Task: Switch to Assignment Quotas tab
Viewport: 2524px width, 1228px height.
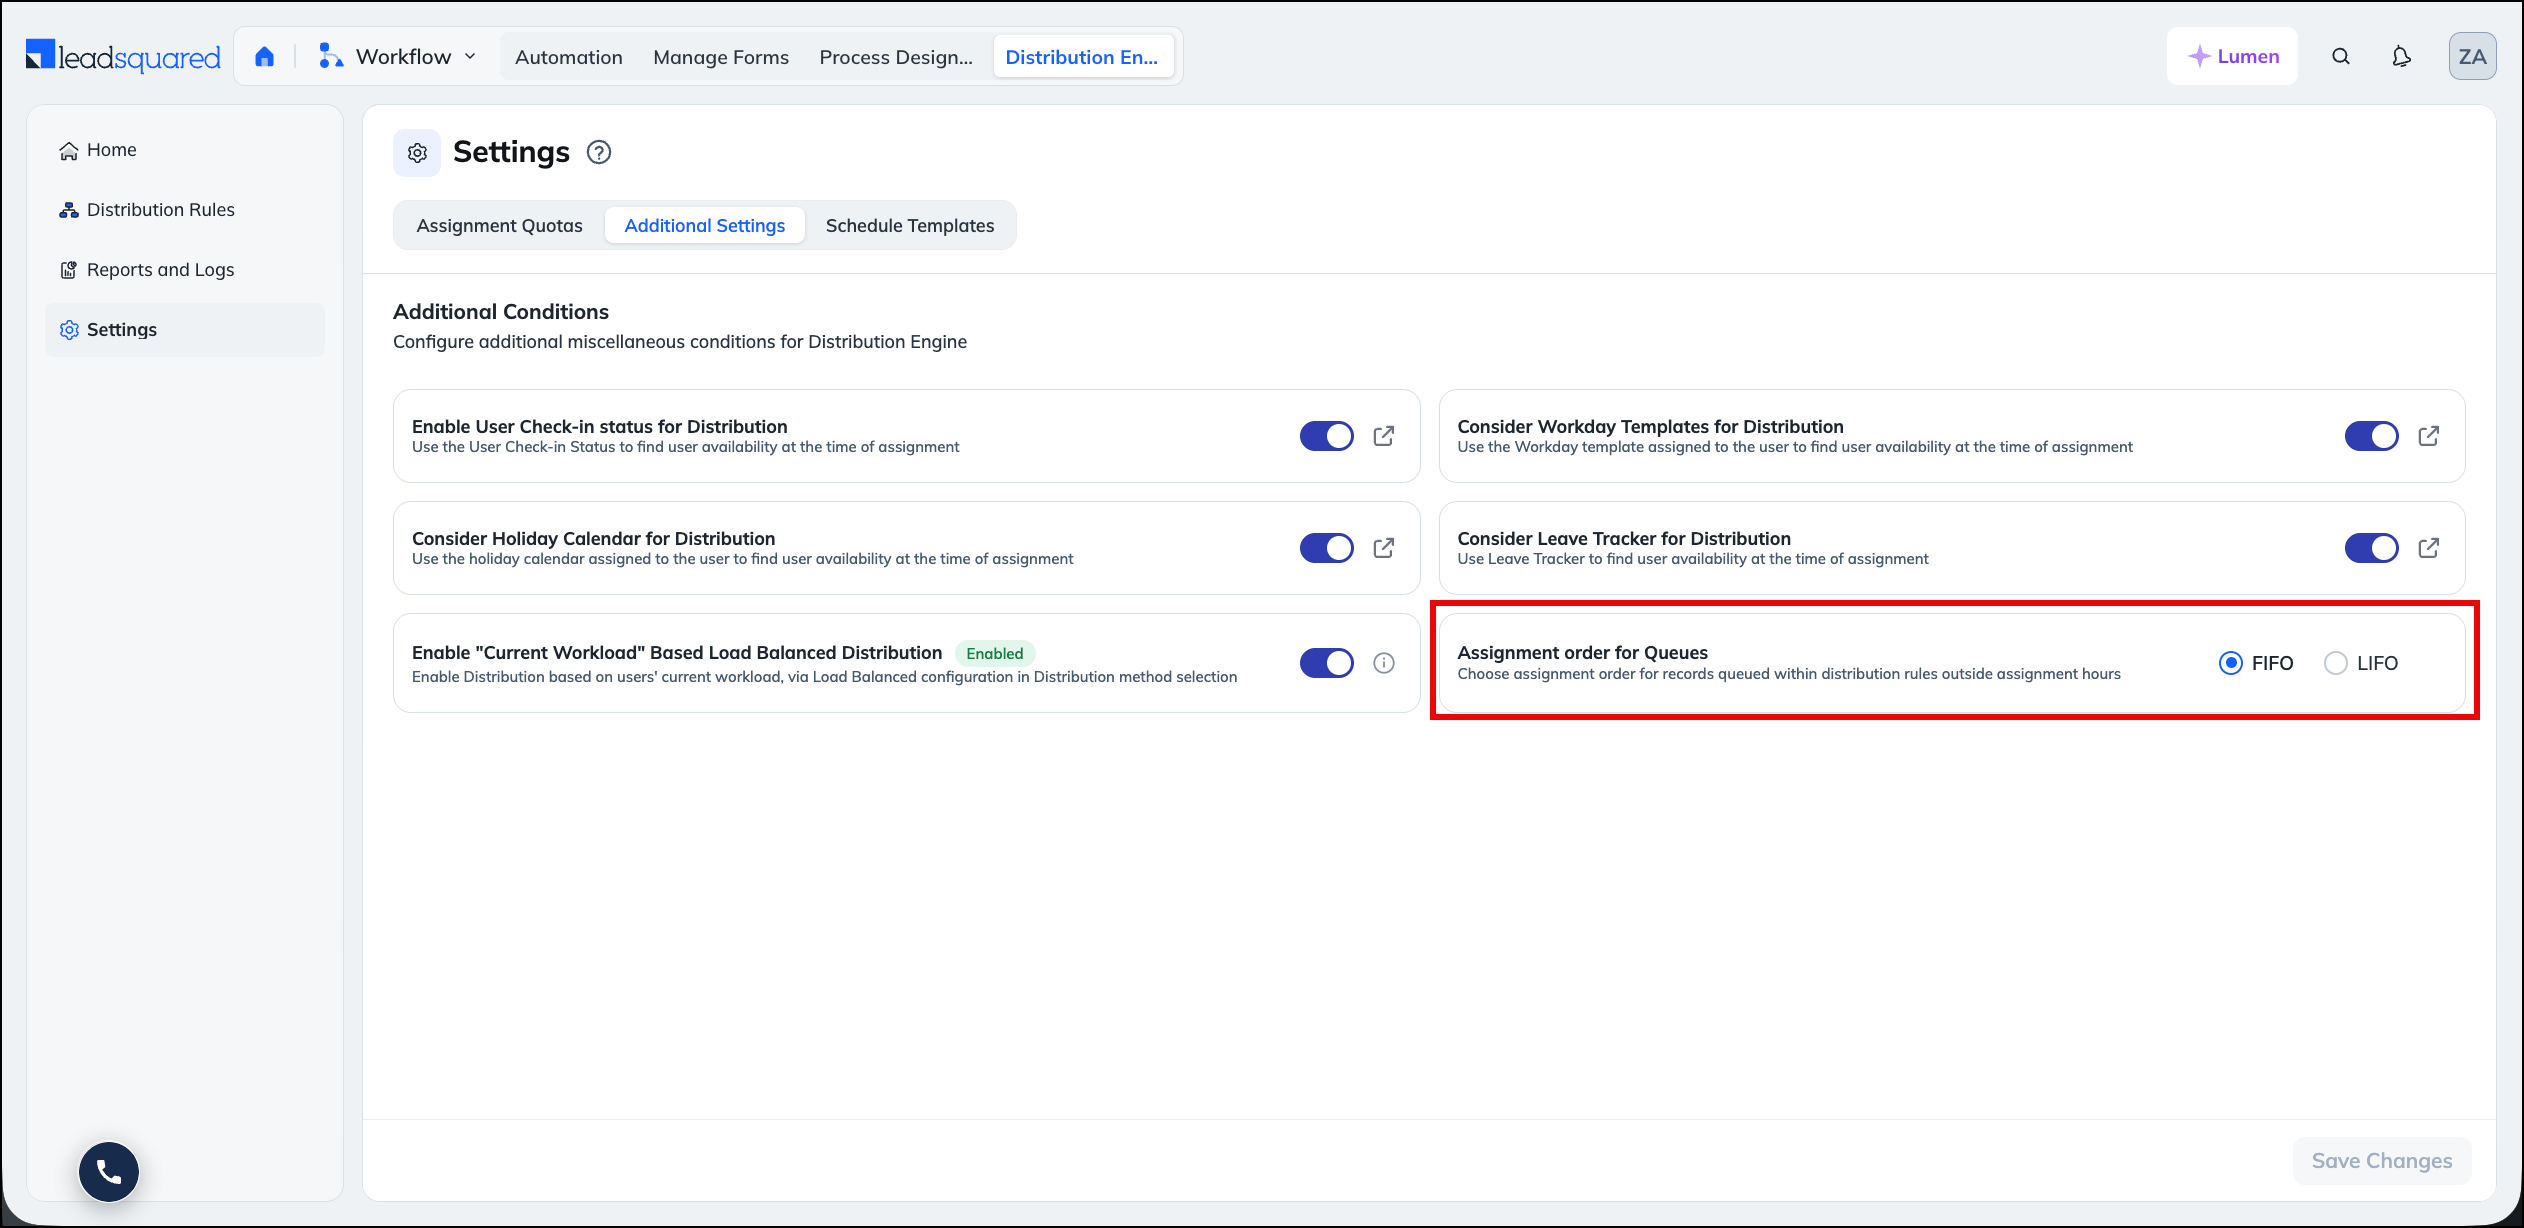Action: point(499,226)
